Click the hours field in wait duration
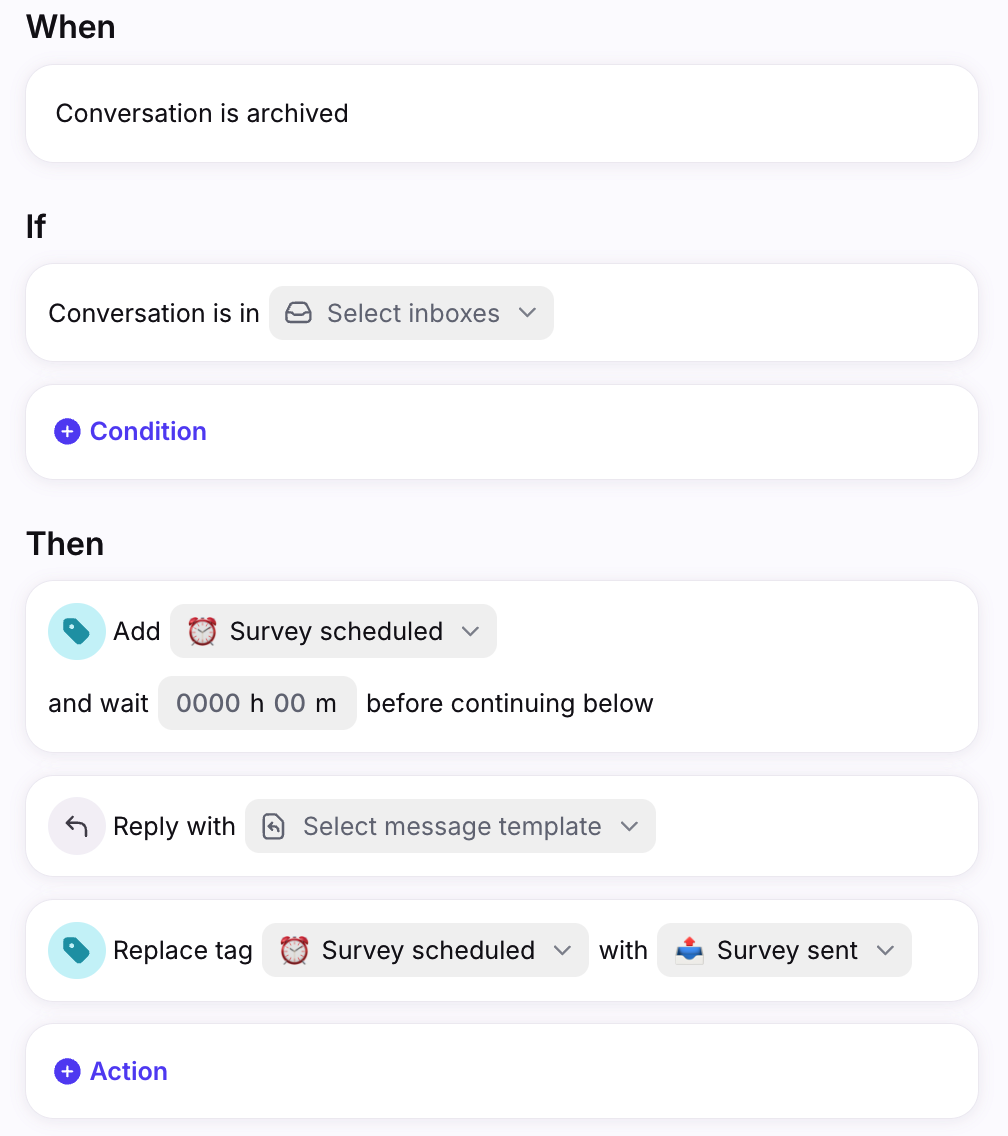 point(208,703)
